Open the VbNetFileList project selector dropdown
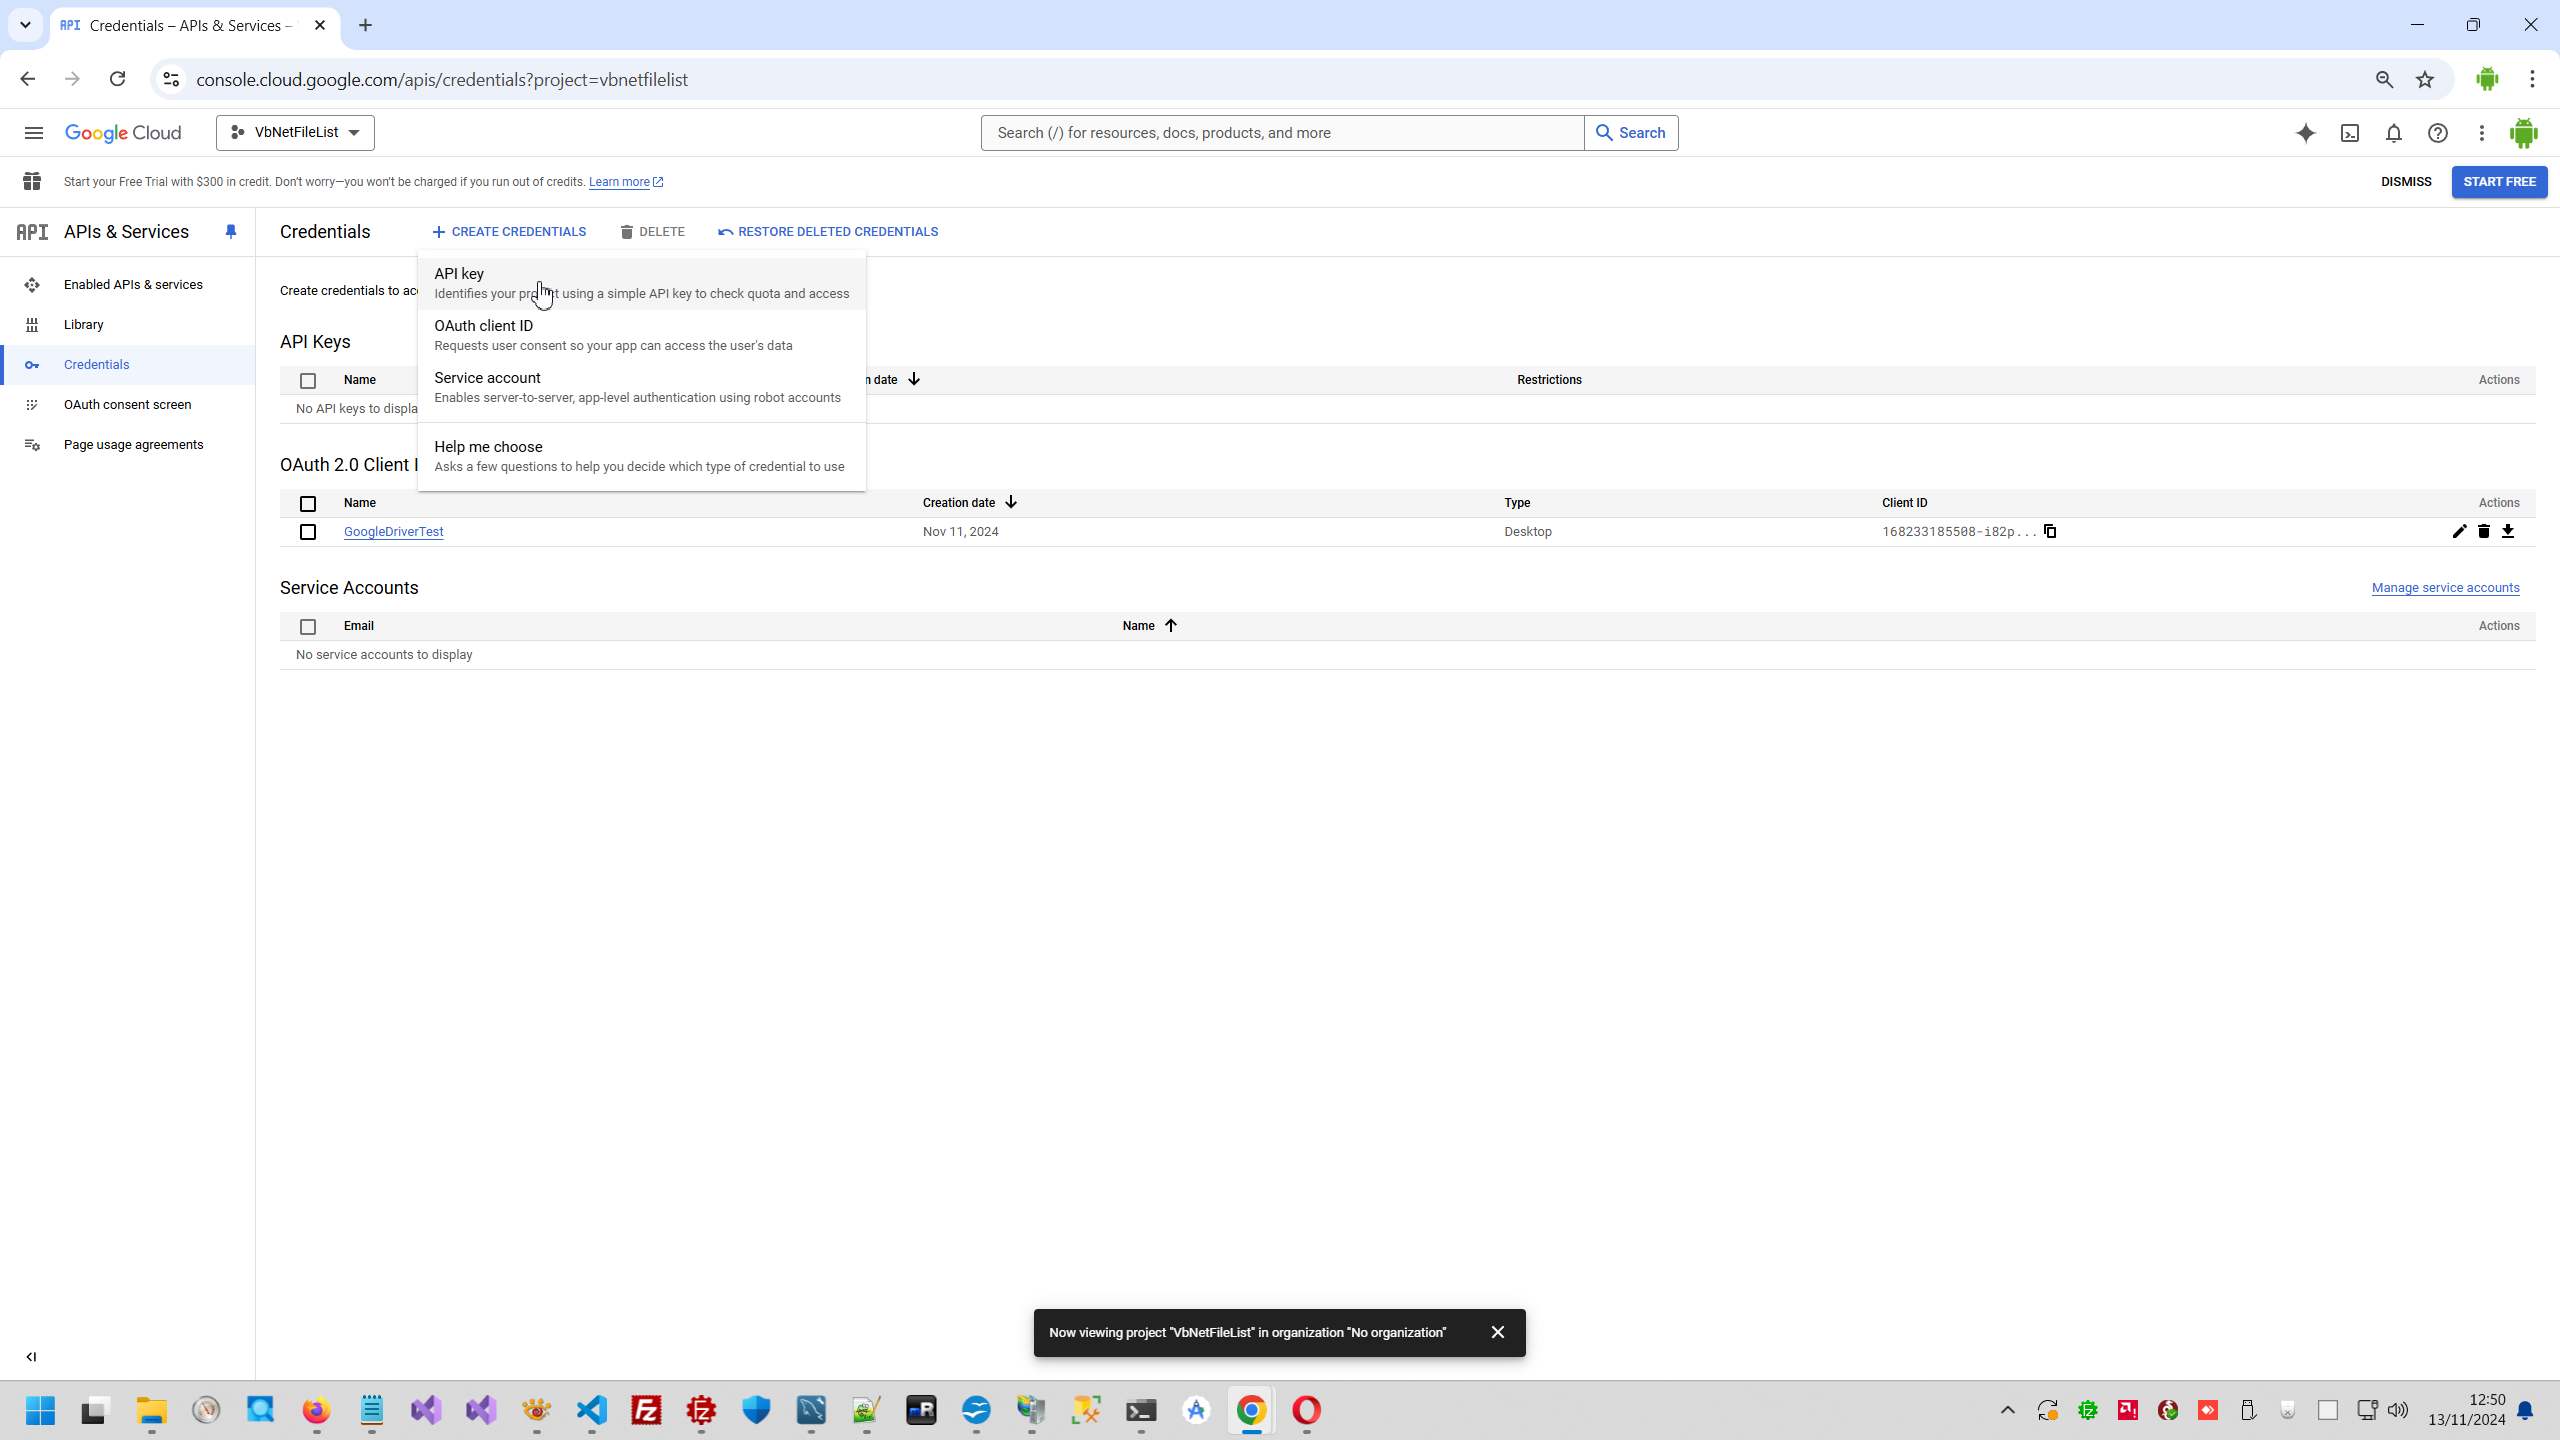The height and width of the screenshot is (1440, 2560). click(295, 133)
